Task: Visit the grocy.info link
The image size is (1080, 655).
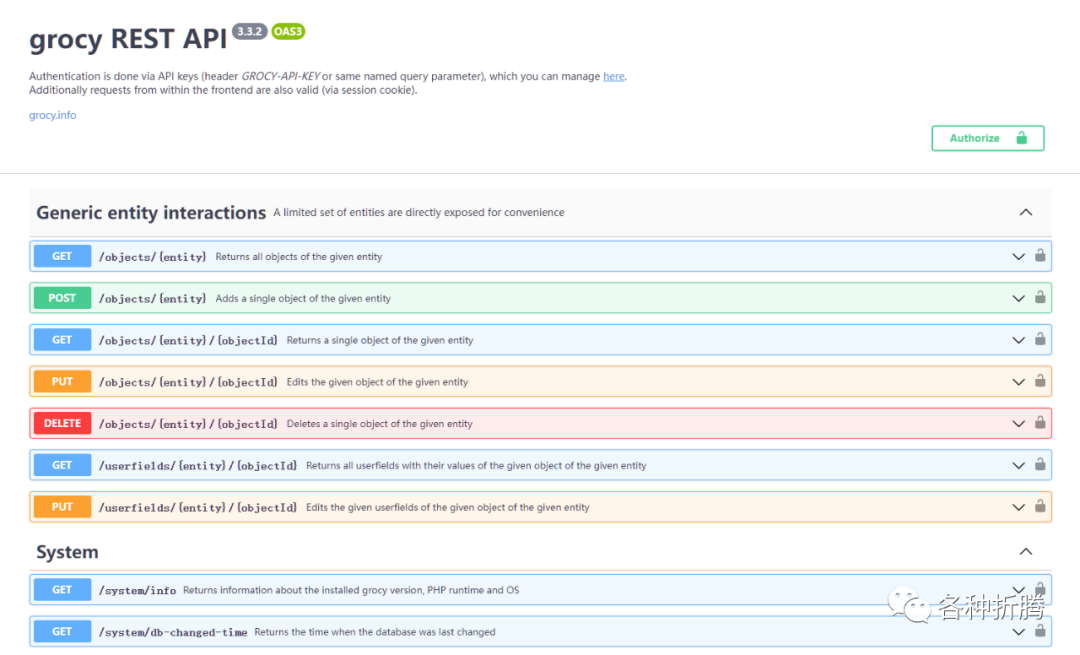Action: 52,115
